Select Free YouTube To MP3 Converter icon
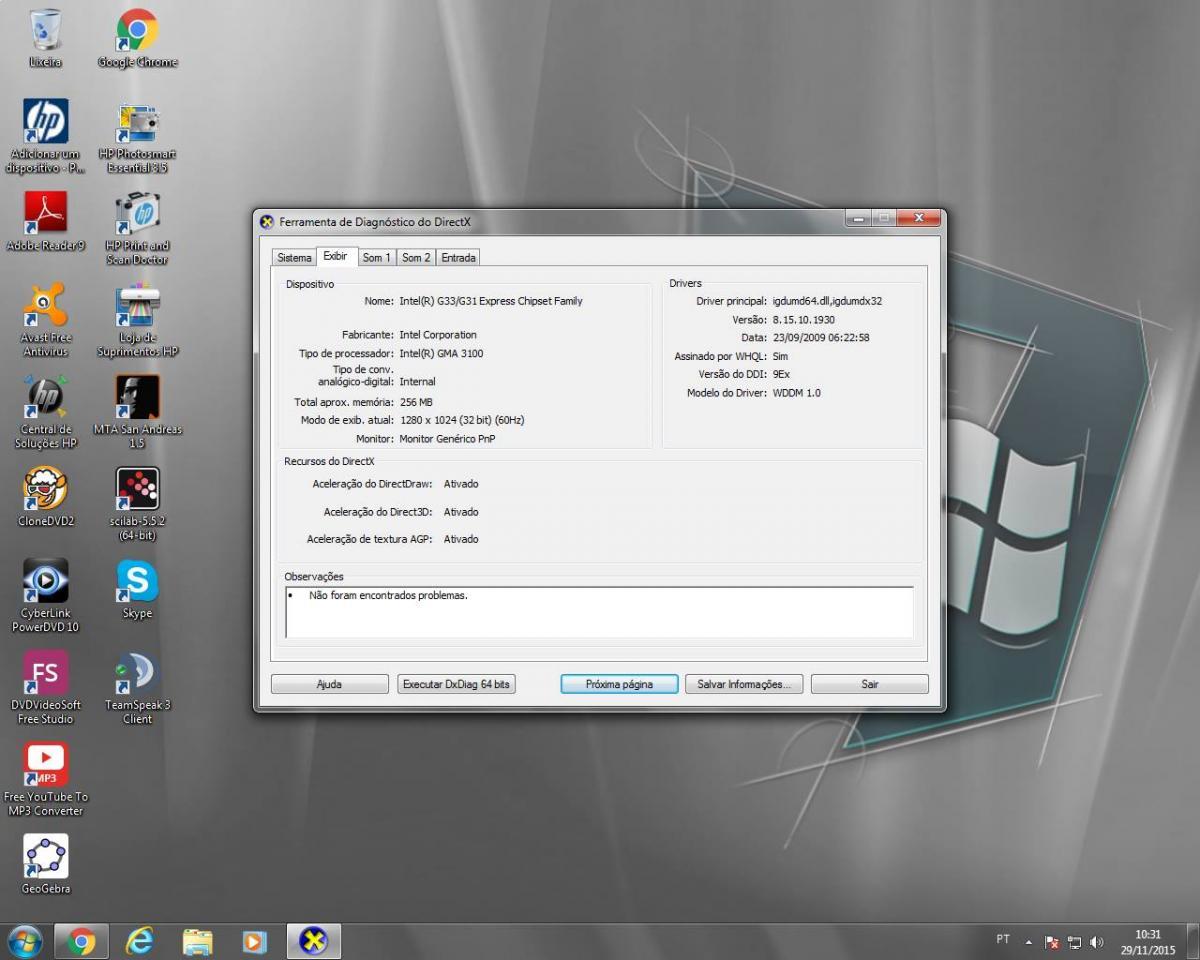The width and height of the screenshot is (1200, 960). [x=45, y=780]
